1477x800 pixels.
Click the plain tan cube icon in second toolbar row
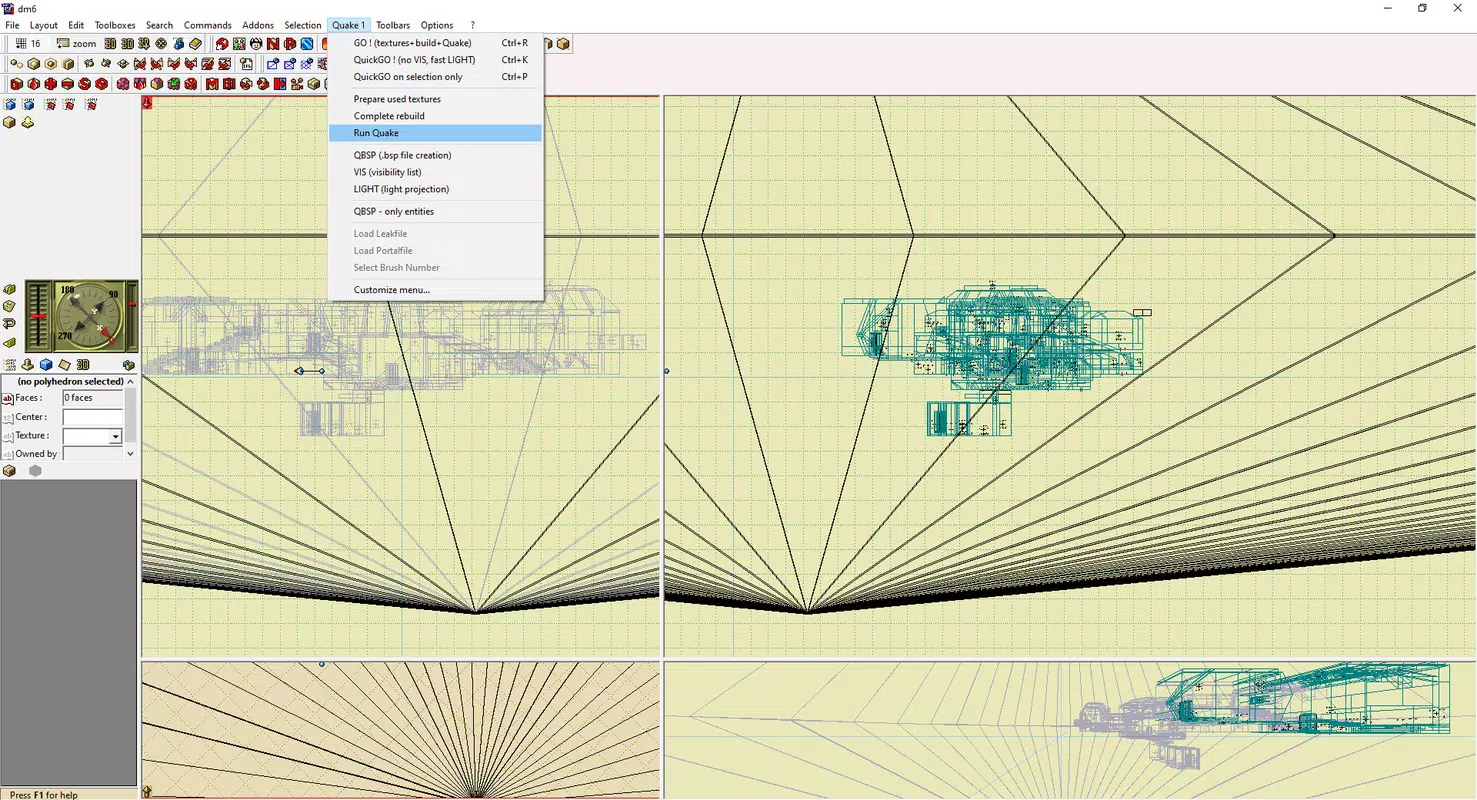pyautogui.click(x=68, y=63)
